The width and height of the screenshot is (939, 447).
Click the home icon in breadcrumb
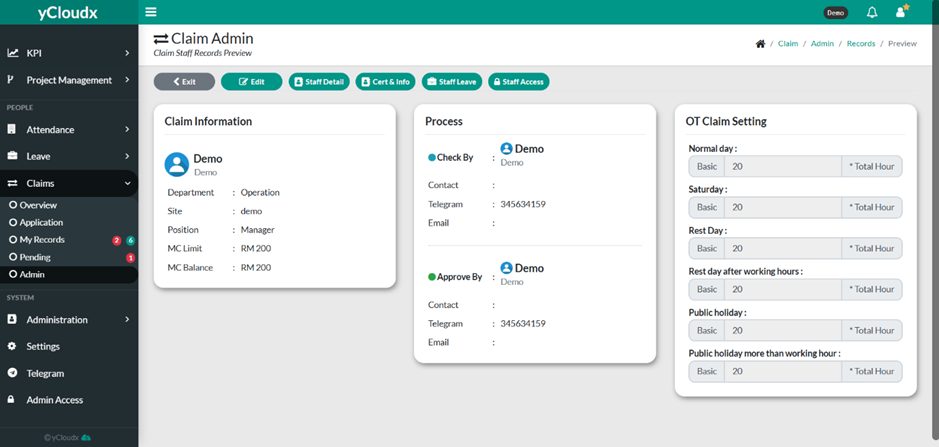coord(761,44)
